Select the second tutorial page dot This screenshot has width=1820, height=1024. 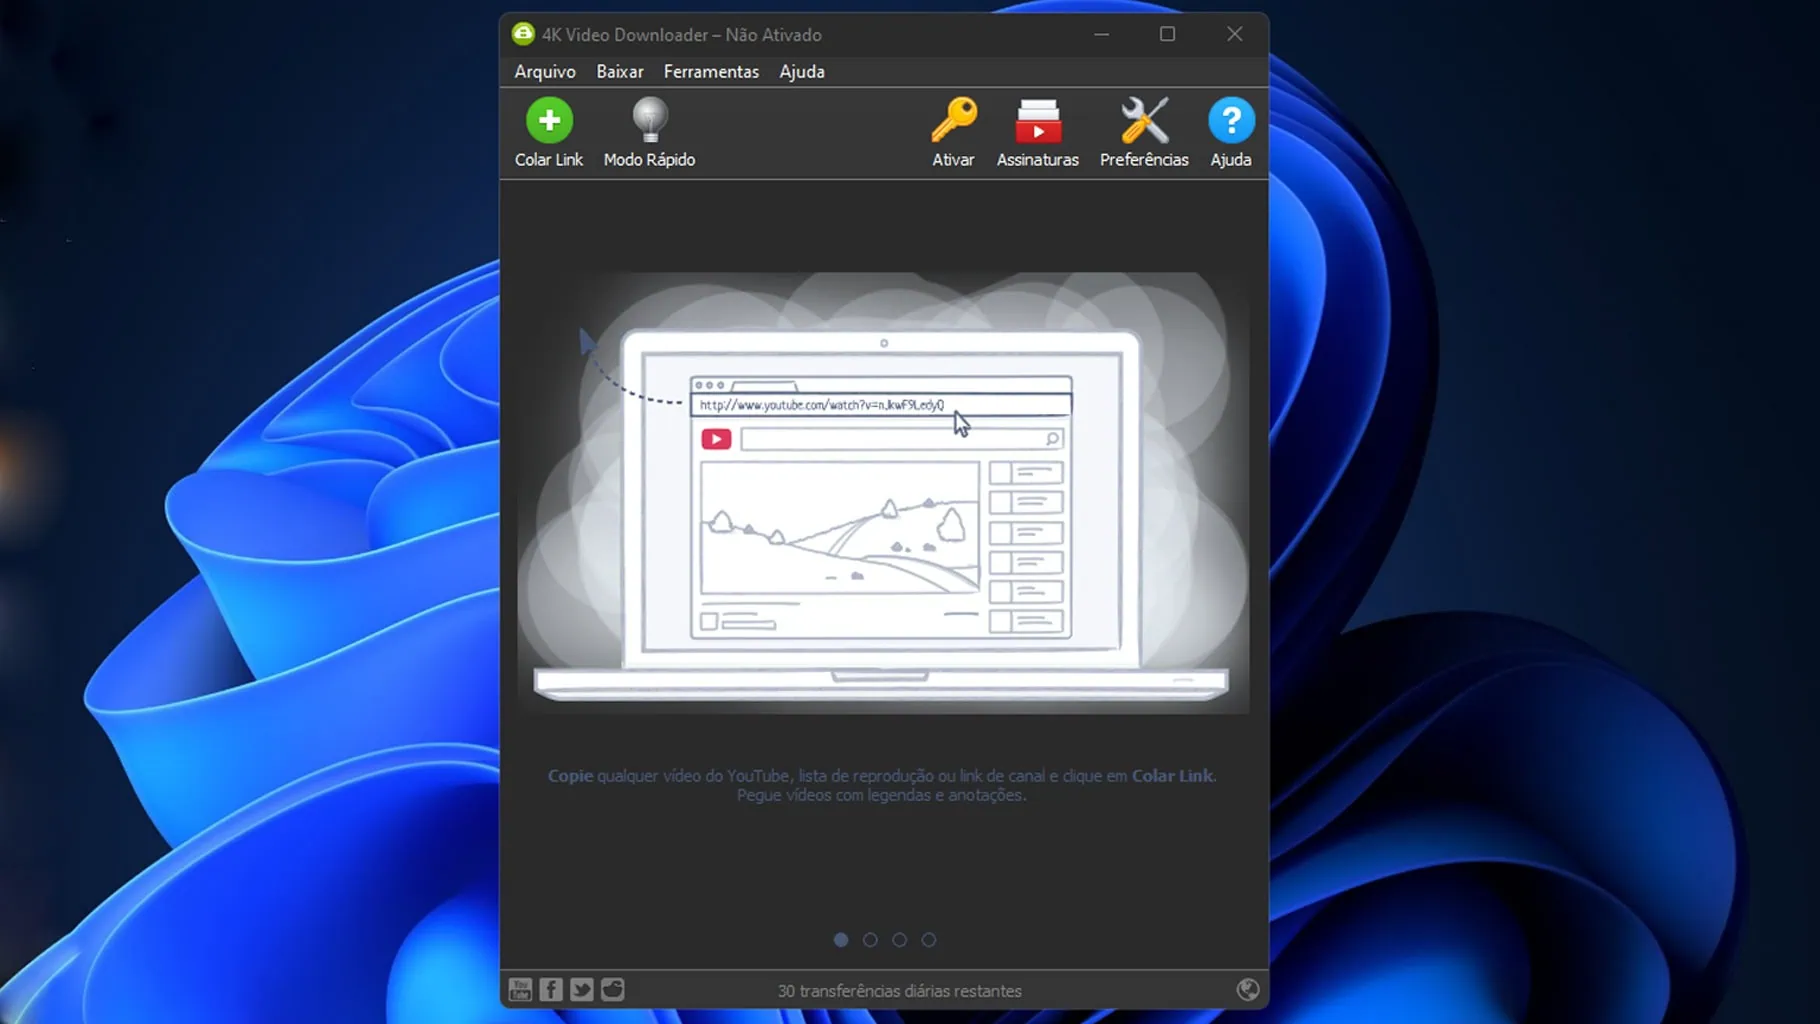point(870,940)
